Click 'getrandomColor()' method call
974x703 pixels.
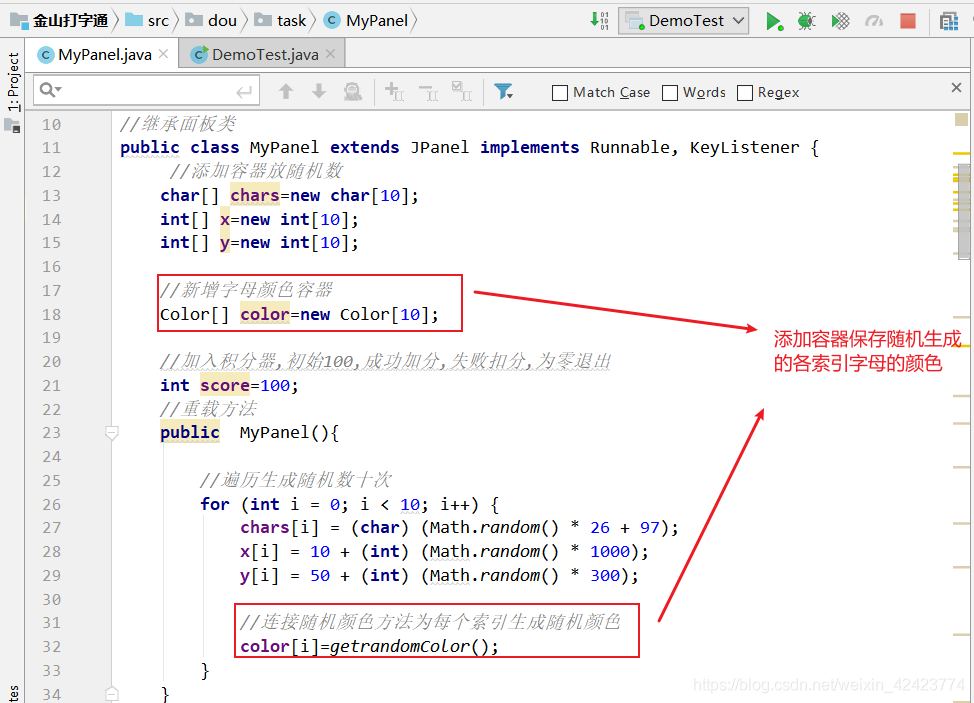tap(410, 647)
